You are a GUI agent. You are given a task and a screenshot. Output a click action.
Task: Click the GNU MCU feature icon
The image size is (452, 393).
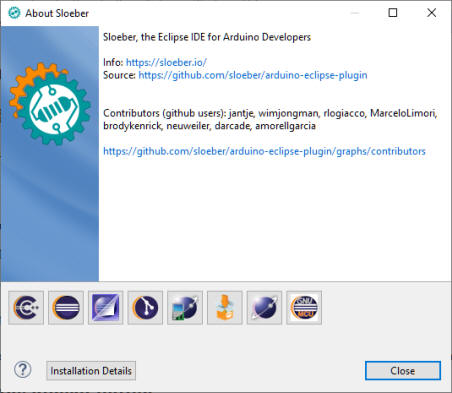304,307
